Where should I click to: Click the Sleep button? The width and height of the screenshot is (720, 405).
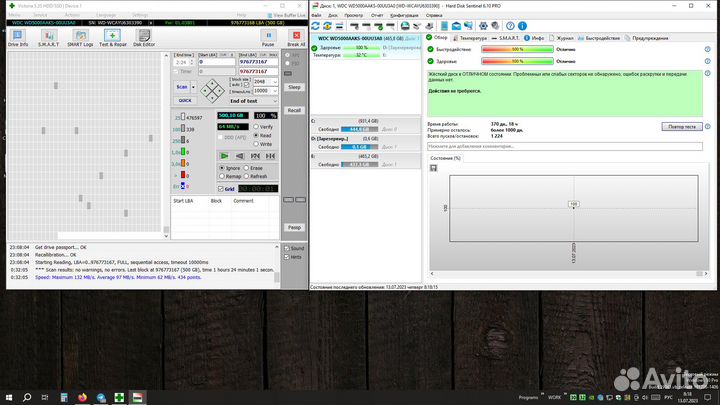coord(294,87)
